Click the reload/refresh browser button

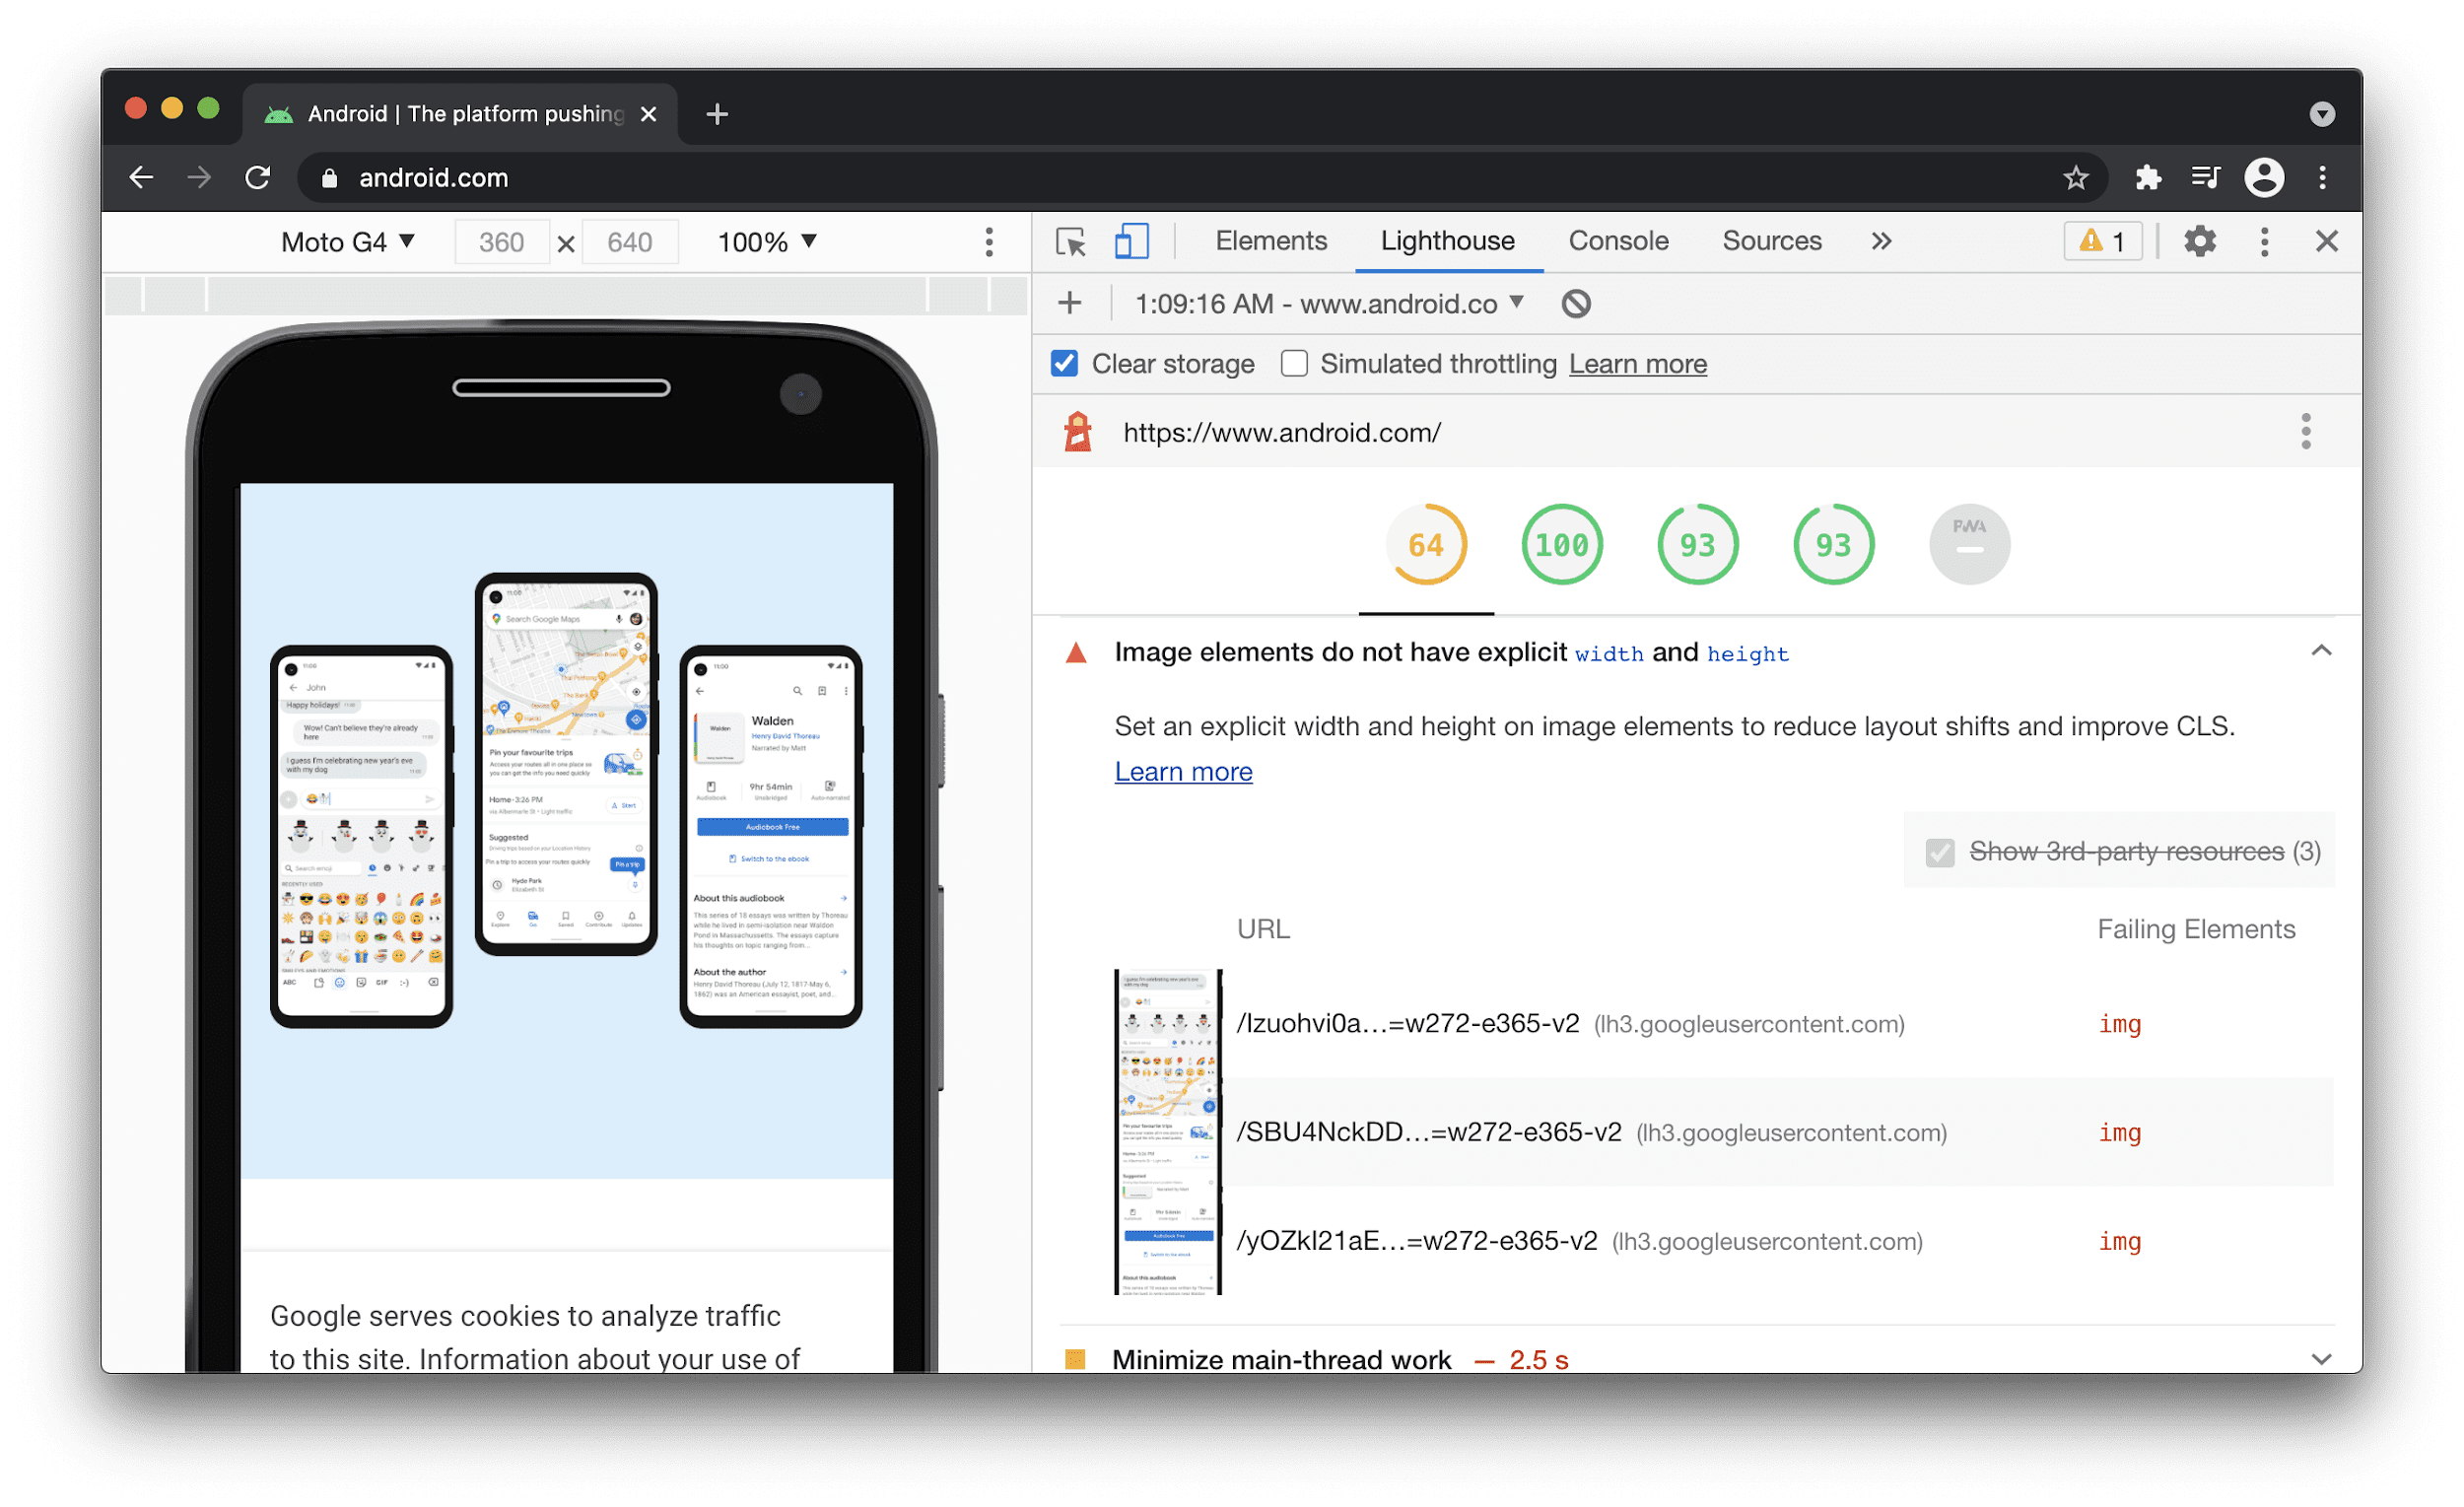point(260,176)
